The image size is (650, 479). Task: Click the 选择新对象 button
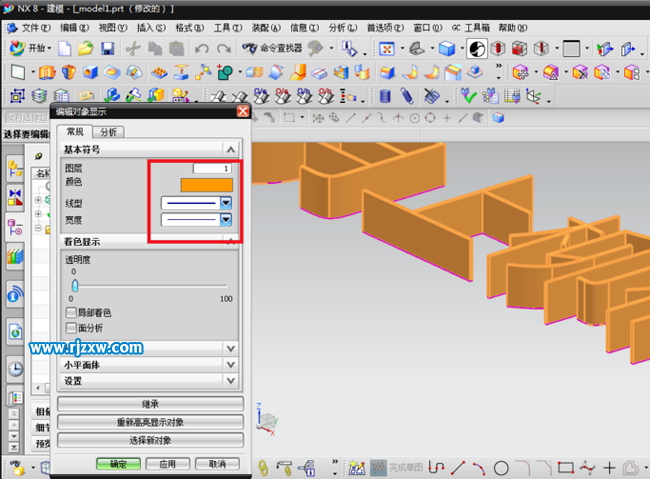[x=150, y=440]
